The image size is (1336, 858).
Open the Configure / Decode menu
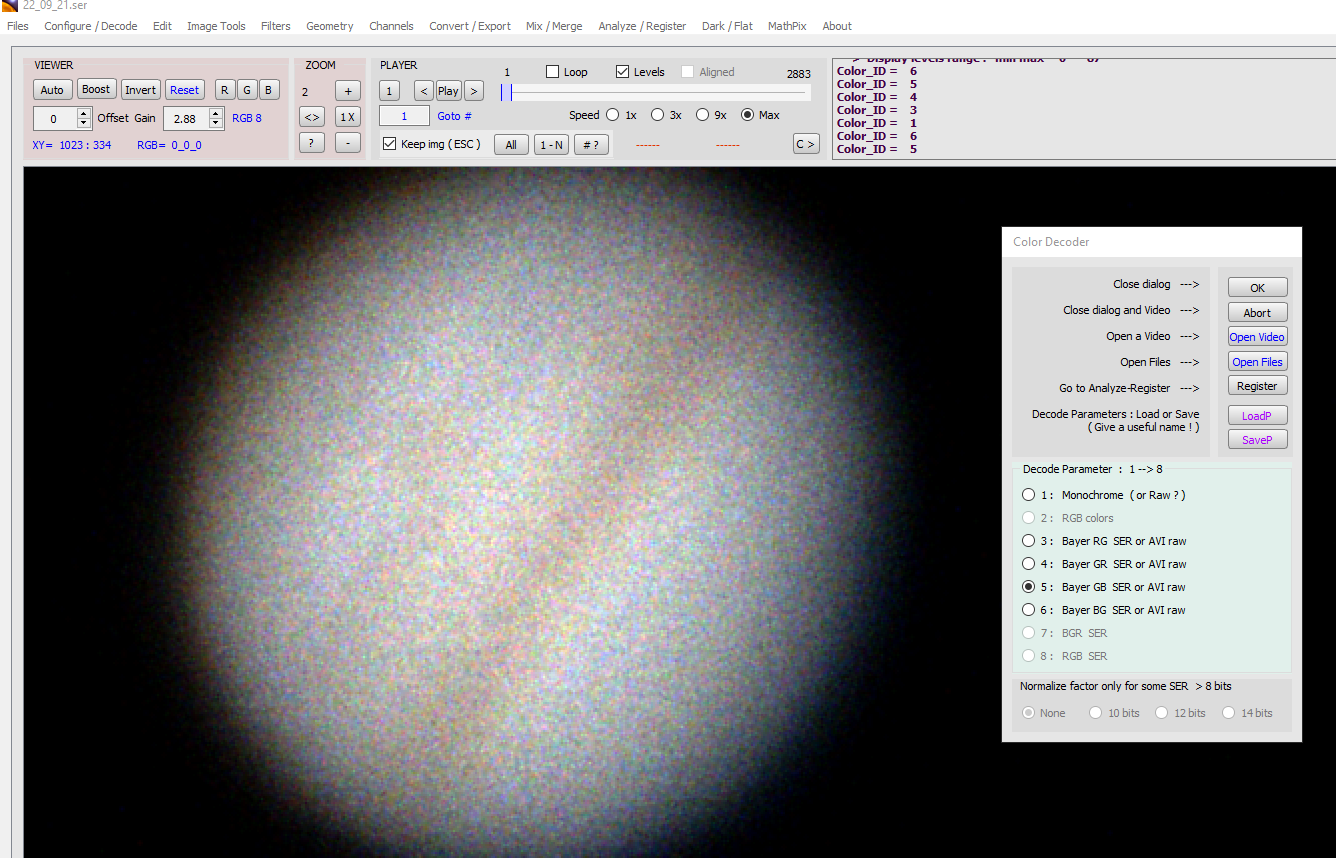point(91,26)
